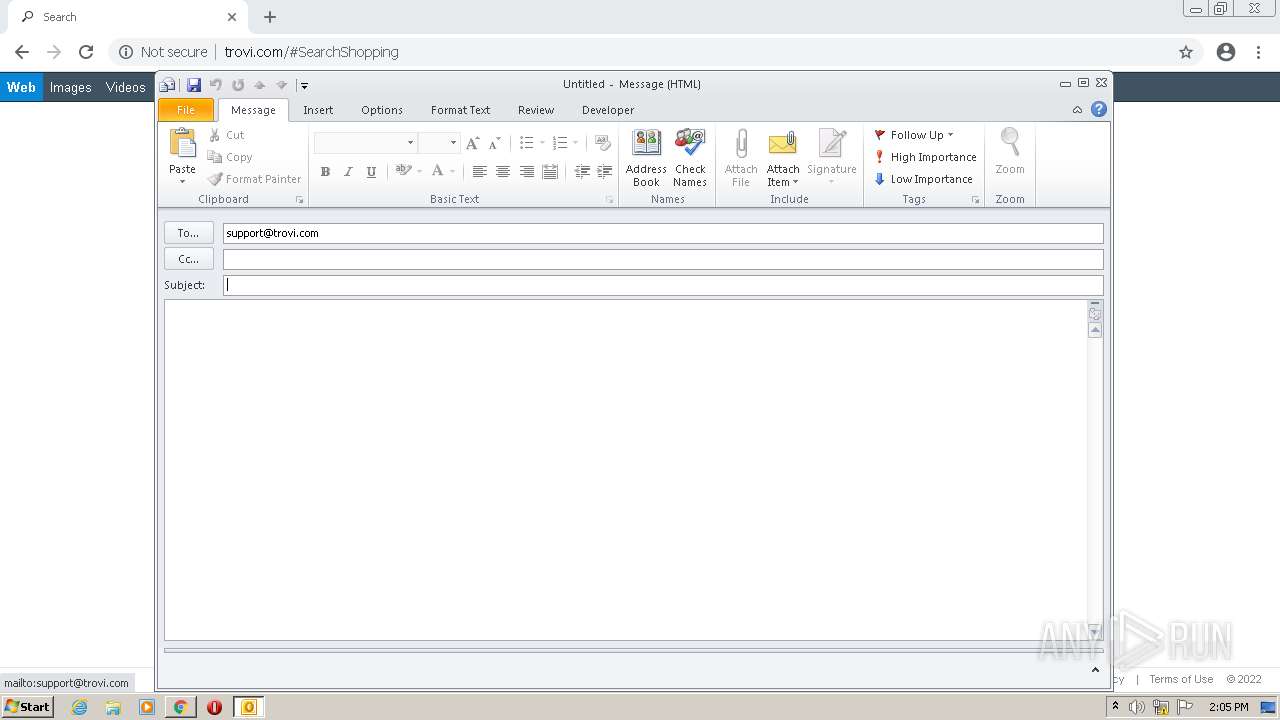
Task: Click the previous item up arrow in quick access toolbar
Action: click(260, 85)
